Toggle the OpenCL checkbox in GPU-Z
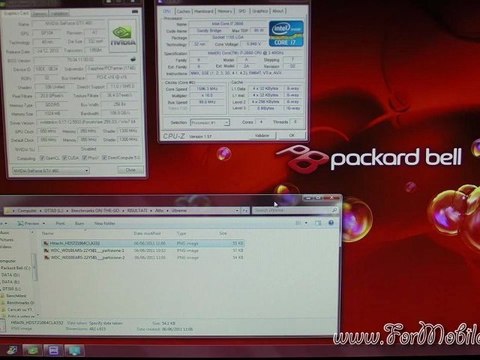Screen dimensions: 480x360 (x=42, y=158)
